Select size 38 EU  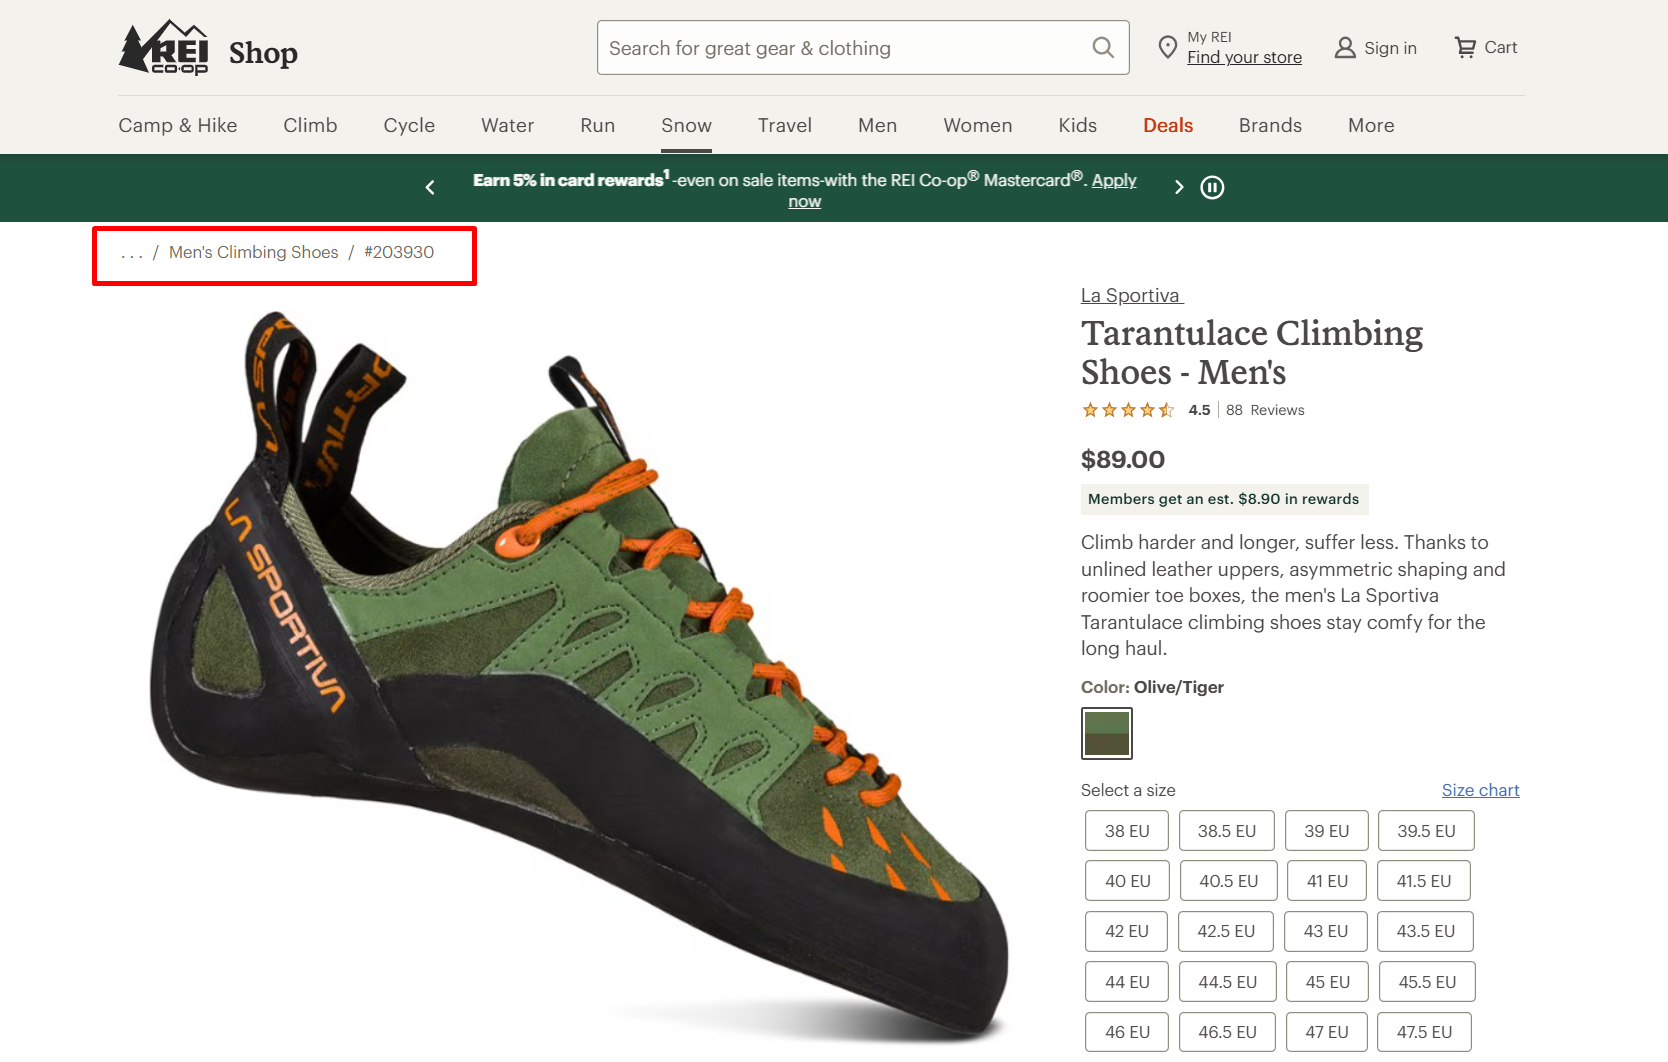coord(1126,831)
